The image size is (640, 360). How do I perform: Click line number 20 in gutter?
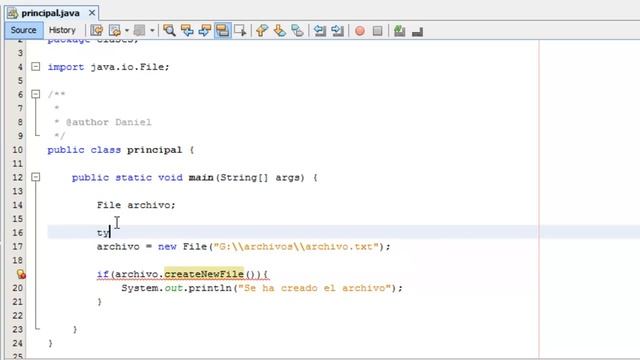(17, 288)
